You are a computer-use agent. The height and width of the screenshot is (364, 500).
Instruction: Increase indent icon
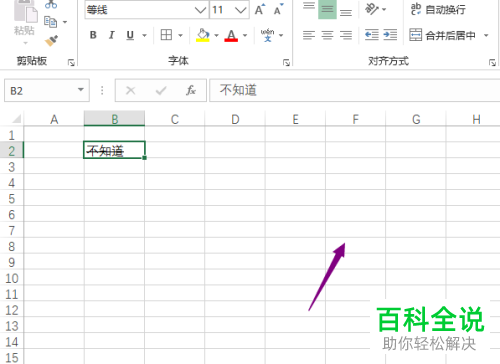click(390, 35)
